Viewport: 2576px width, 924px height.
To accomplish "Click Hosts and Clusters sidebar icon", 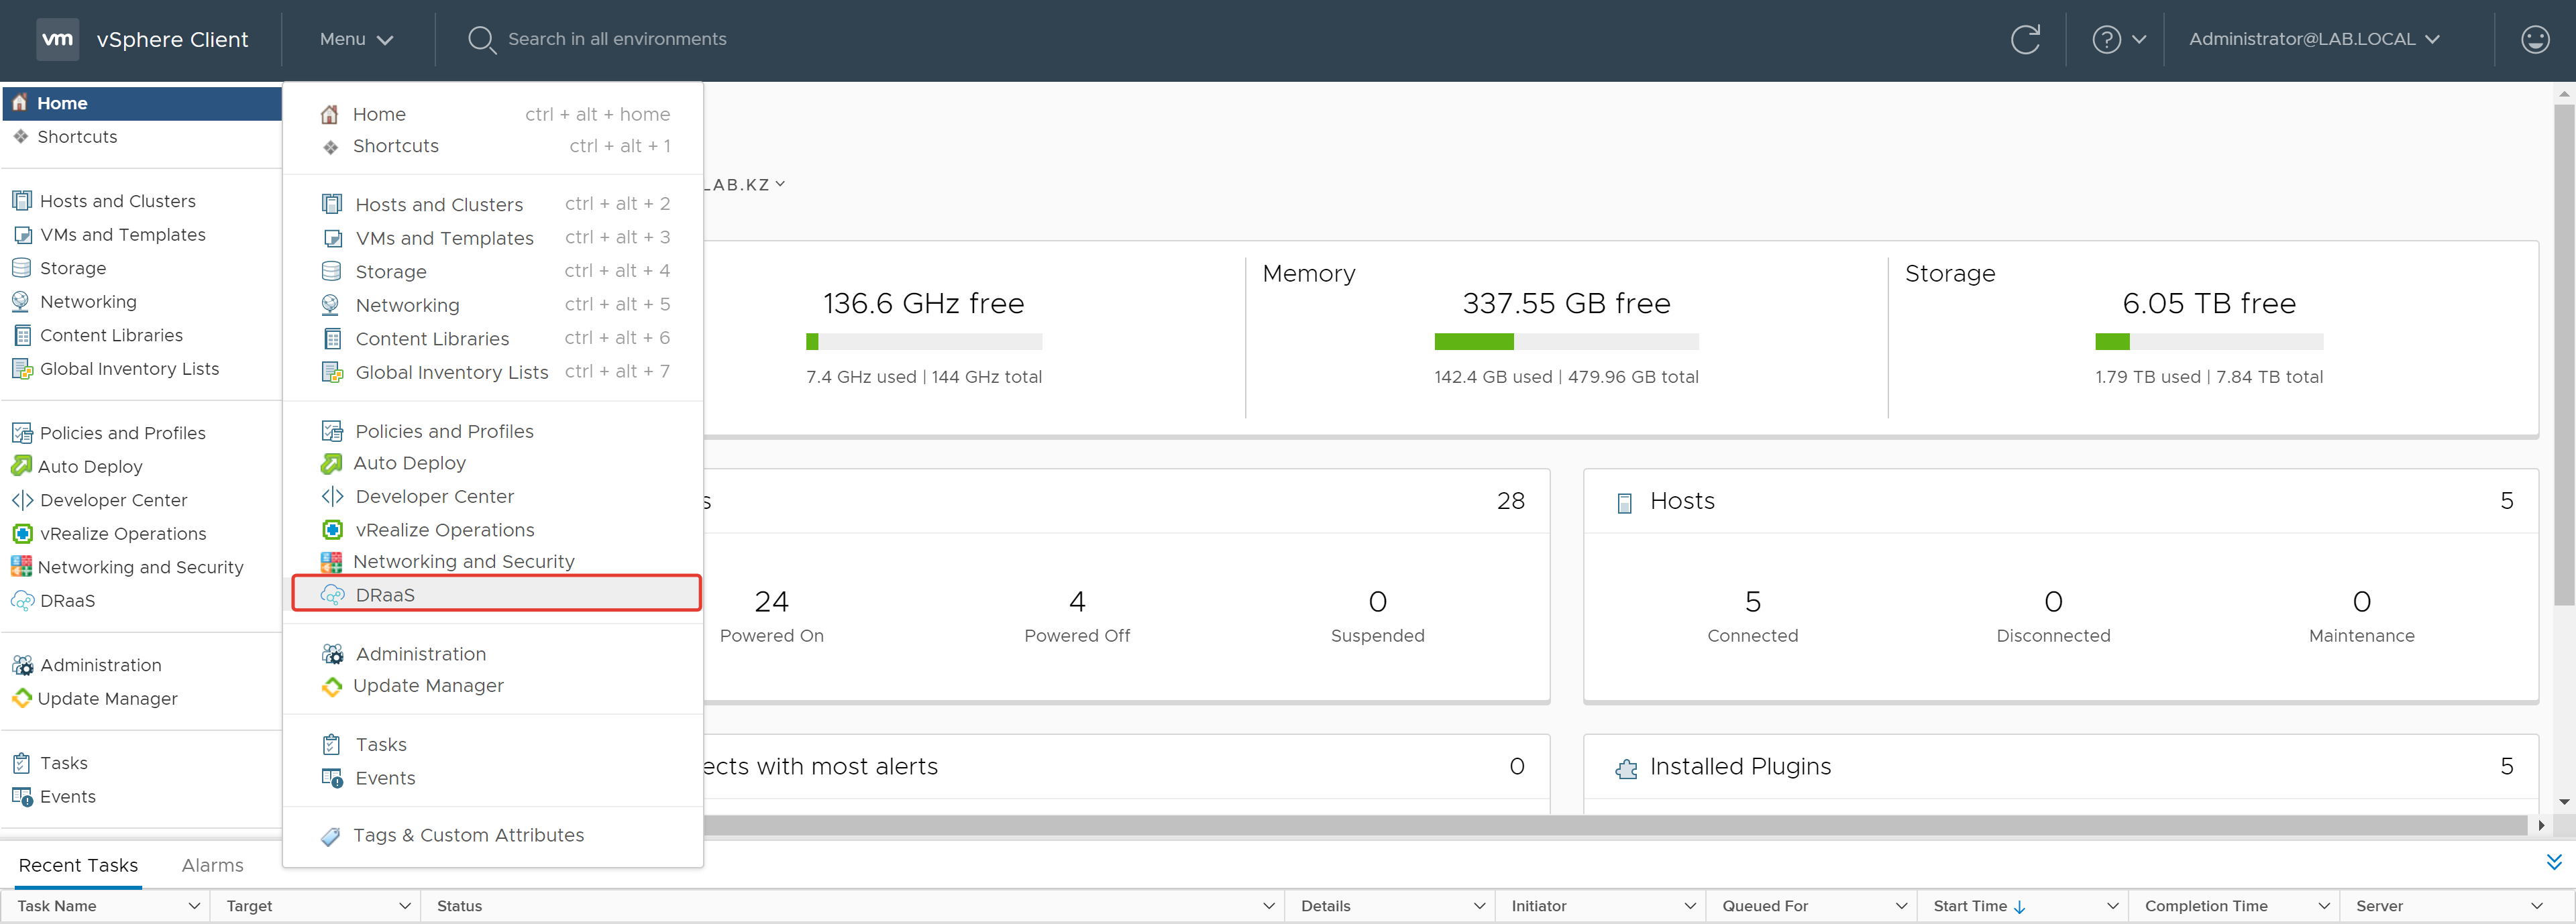I will (x=21, y=200).
